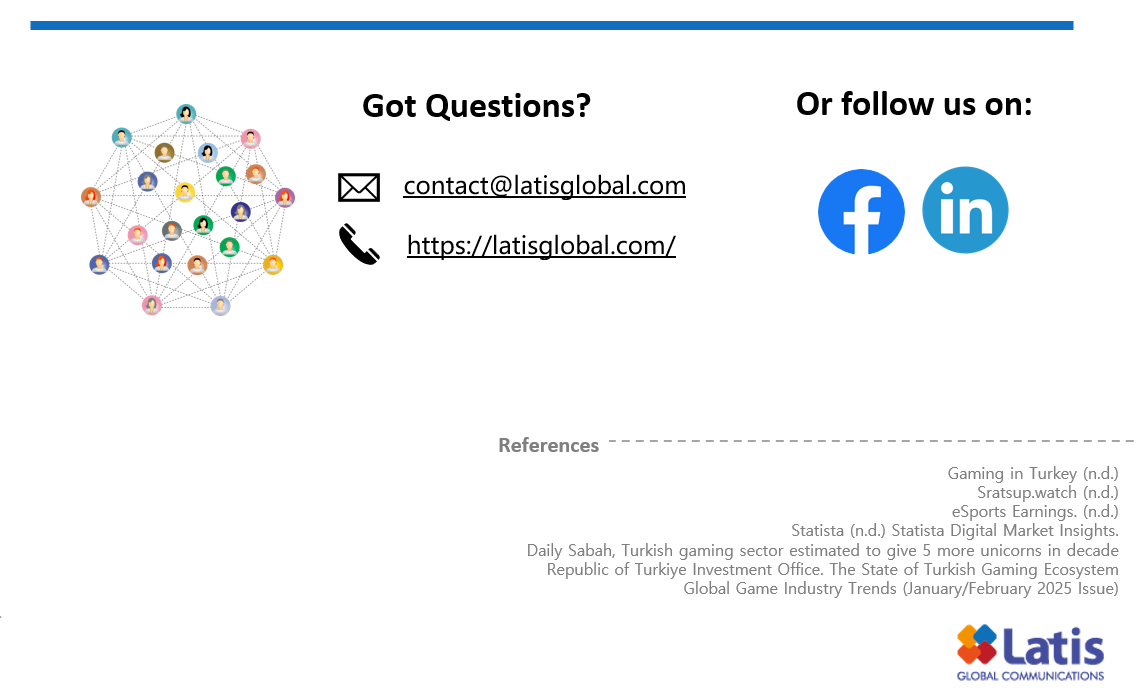Viewport: 1137px width, 699px height.
Task: Click the envelope mail icon
Action: [x=359, y=187]
